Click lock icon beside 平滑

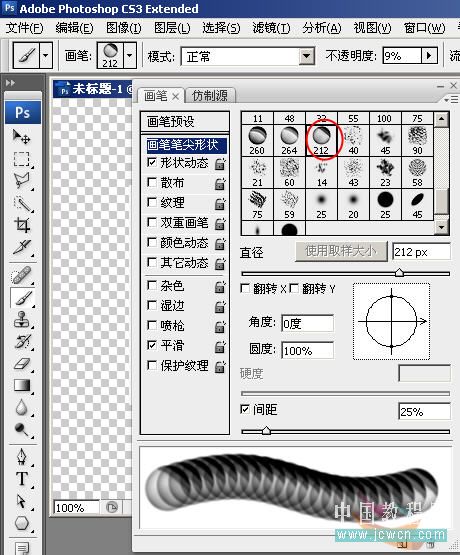220,347
